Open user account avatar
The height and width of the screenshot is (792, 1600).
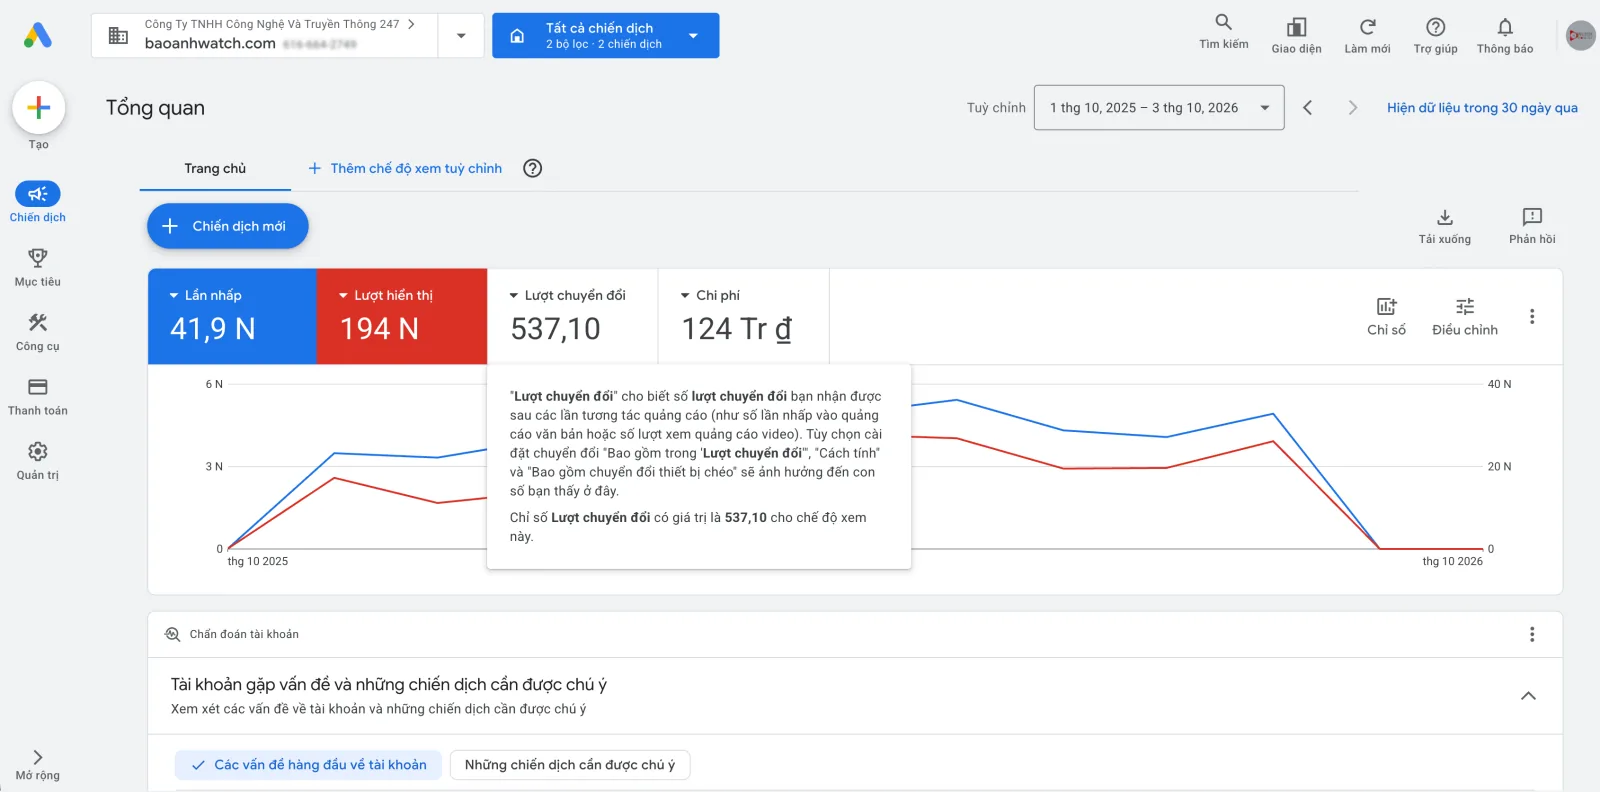[x=1581, y=35]
